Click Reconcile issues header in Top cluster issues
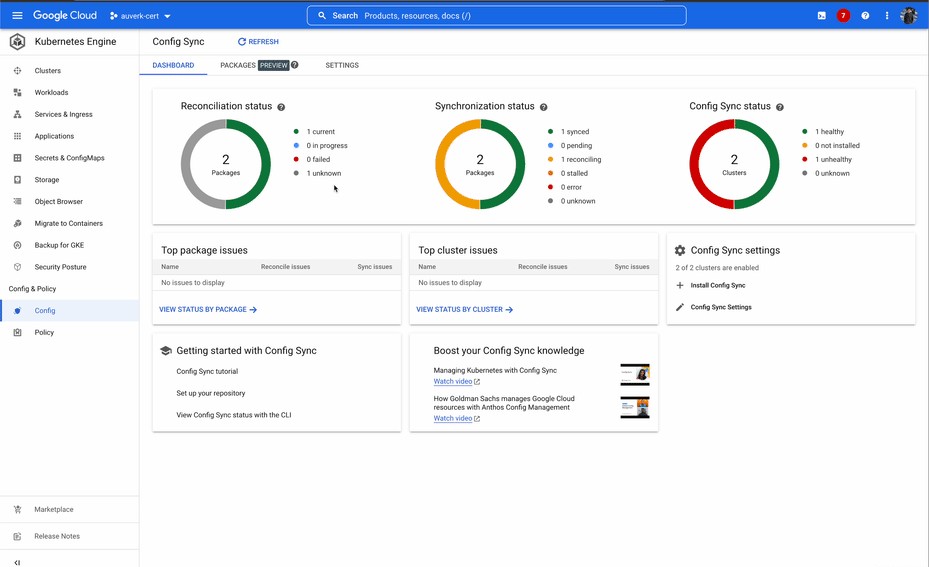929x567 pixels. [x=543, y=267]
